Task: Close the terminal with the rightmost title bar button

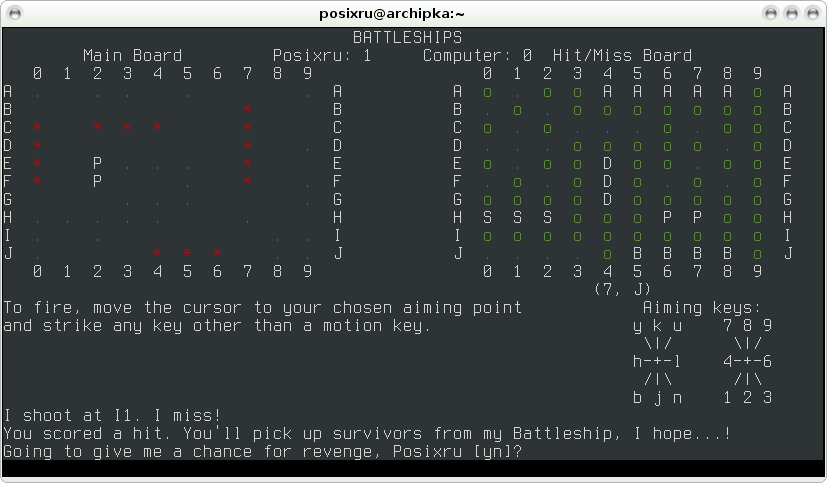Action: [x=813, y=13]
